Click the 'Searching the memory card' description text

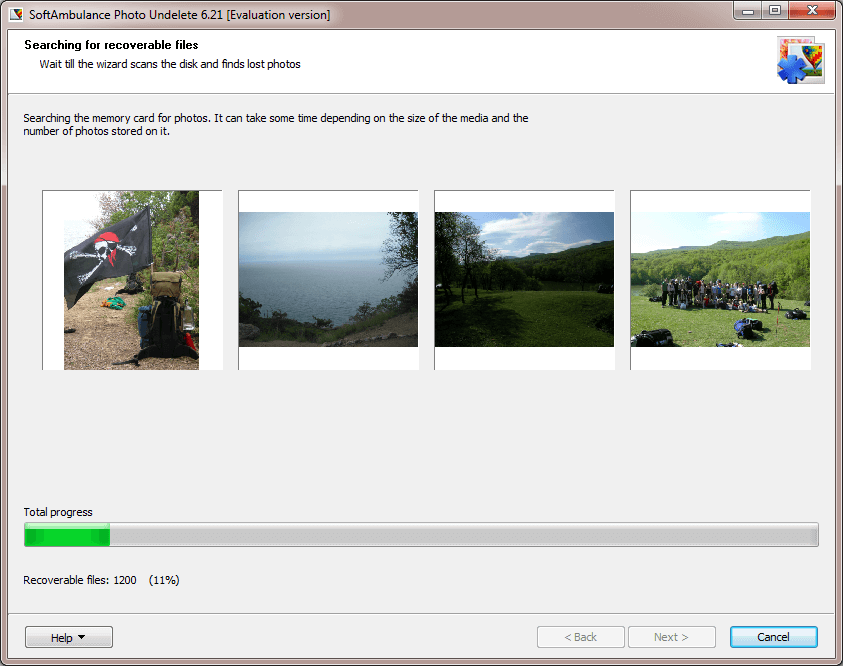276,125
